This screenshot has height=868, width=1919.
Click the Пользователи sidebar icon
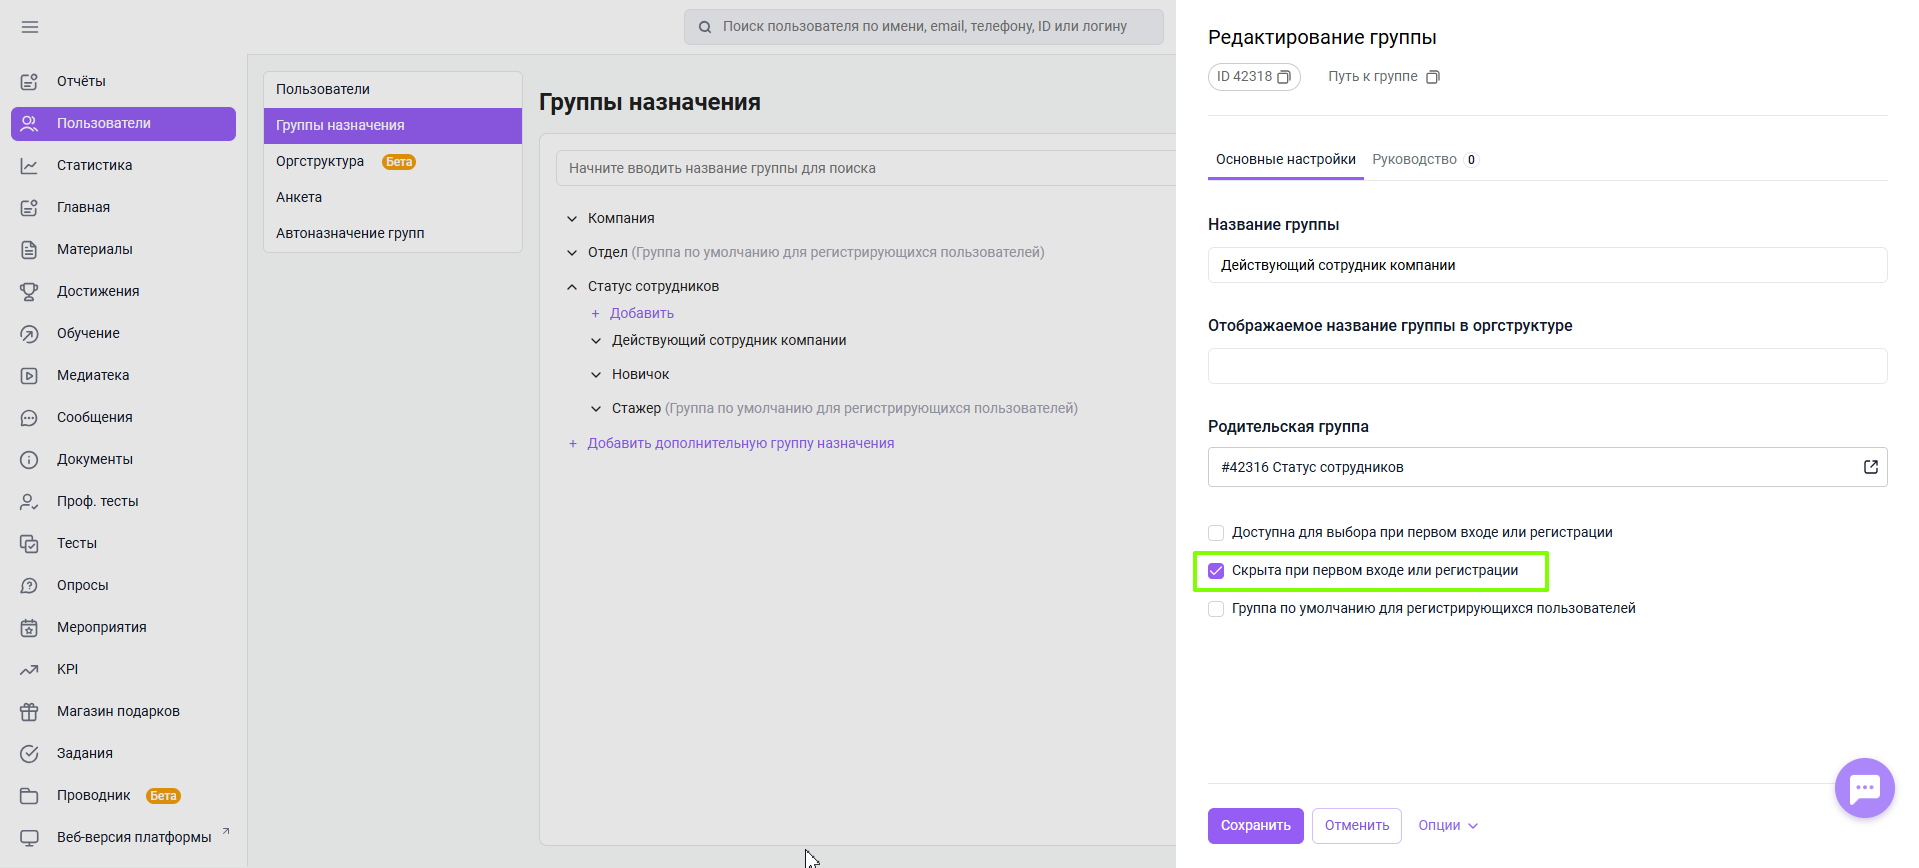point(29,123)
